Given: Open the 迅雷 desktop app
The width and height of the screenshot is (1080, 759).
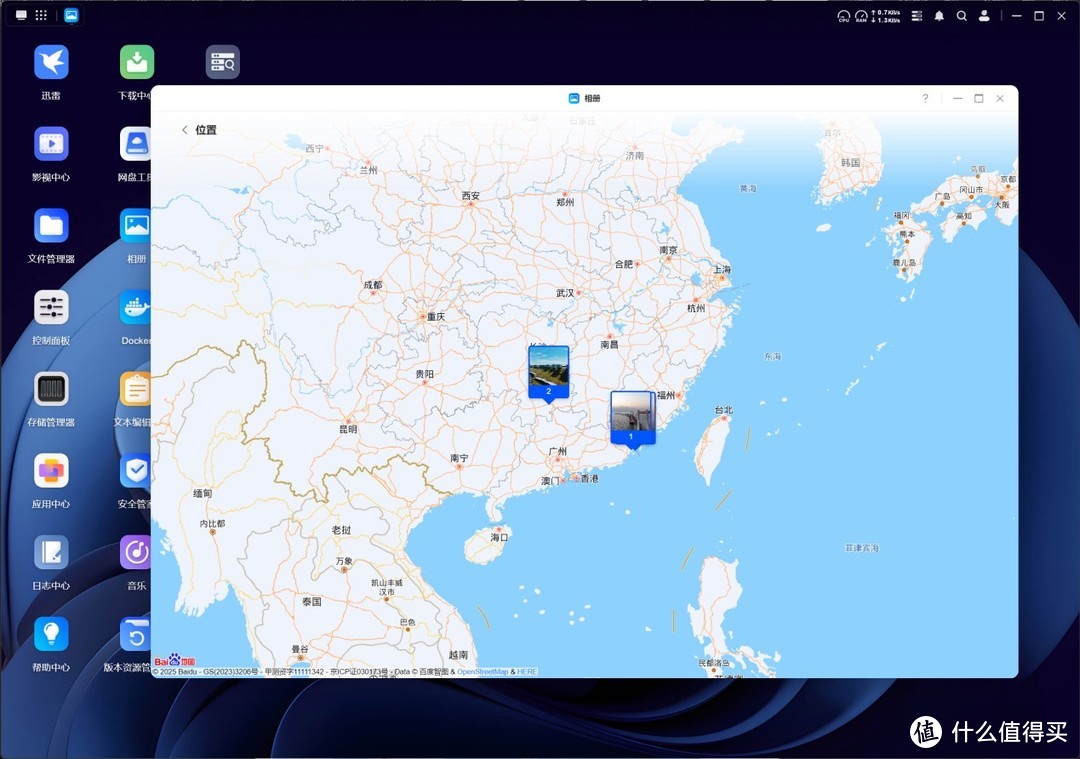Looking at the screenshot, I should pyautogui.click(x=51, y=62).
